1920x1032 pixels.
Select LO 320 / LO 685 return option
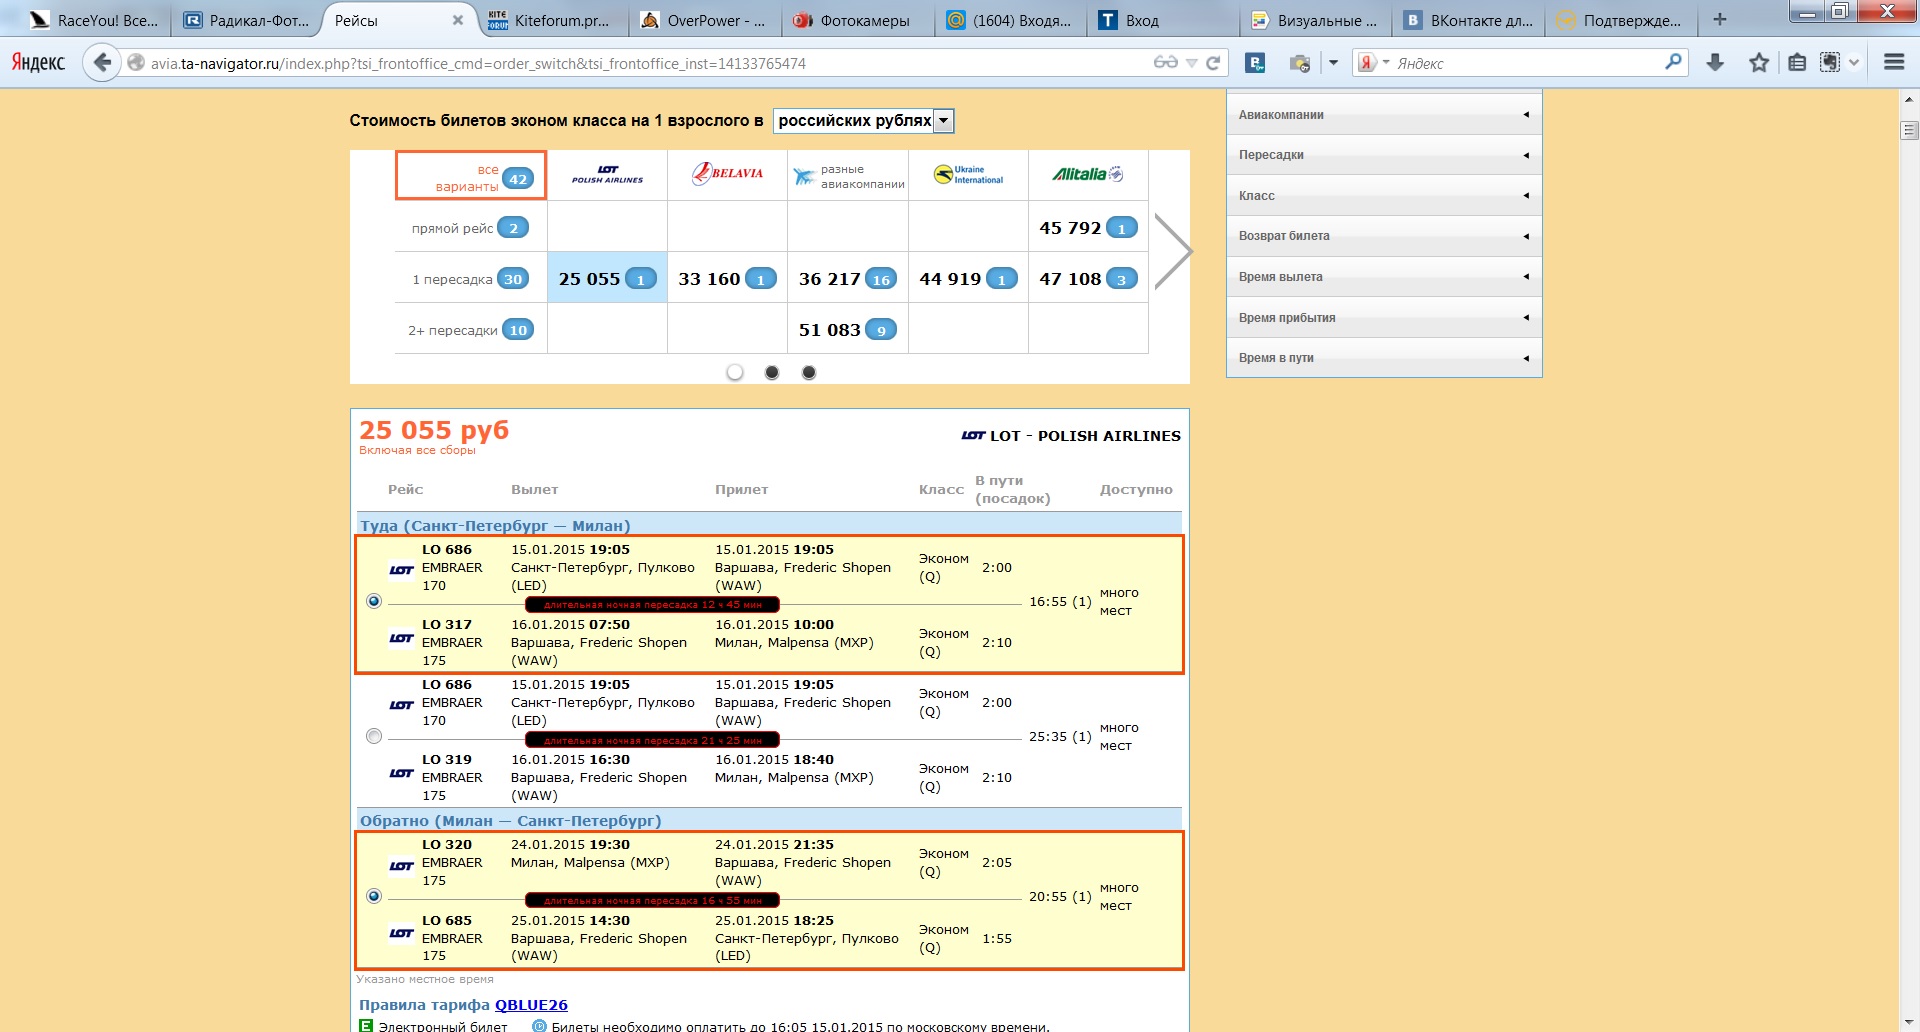click(374, 896)
